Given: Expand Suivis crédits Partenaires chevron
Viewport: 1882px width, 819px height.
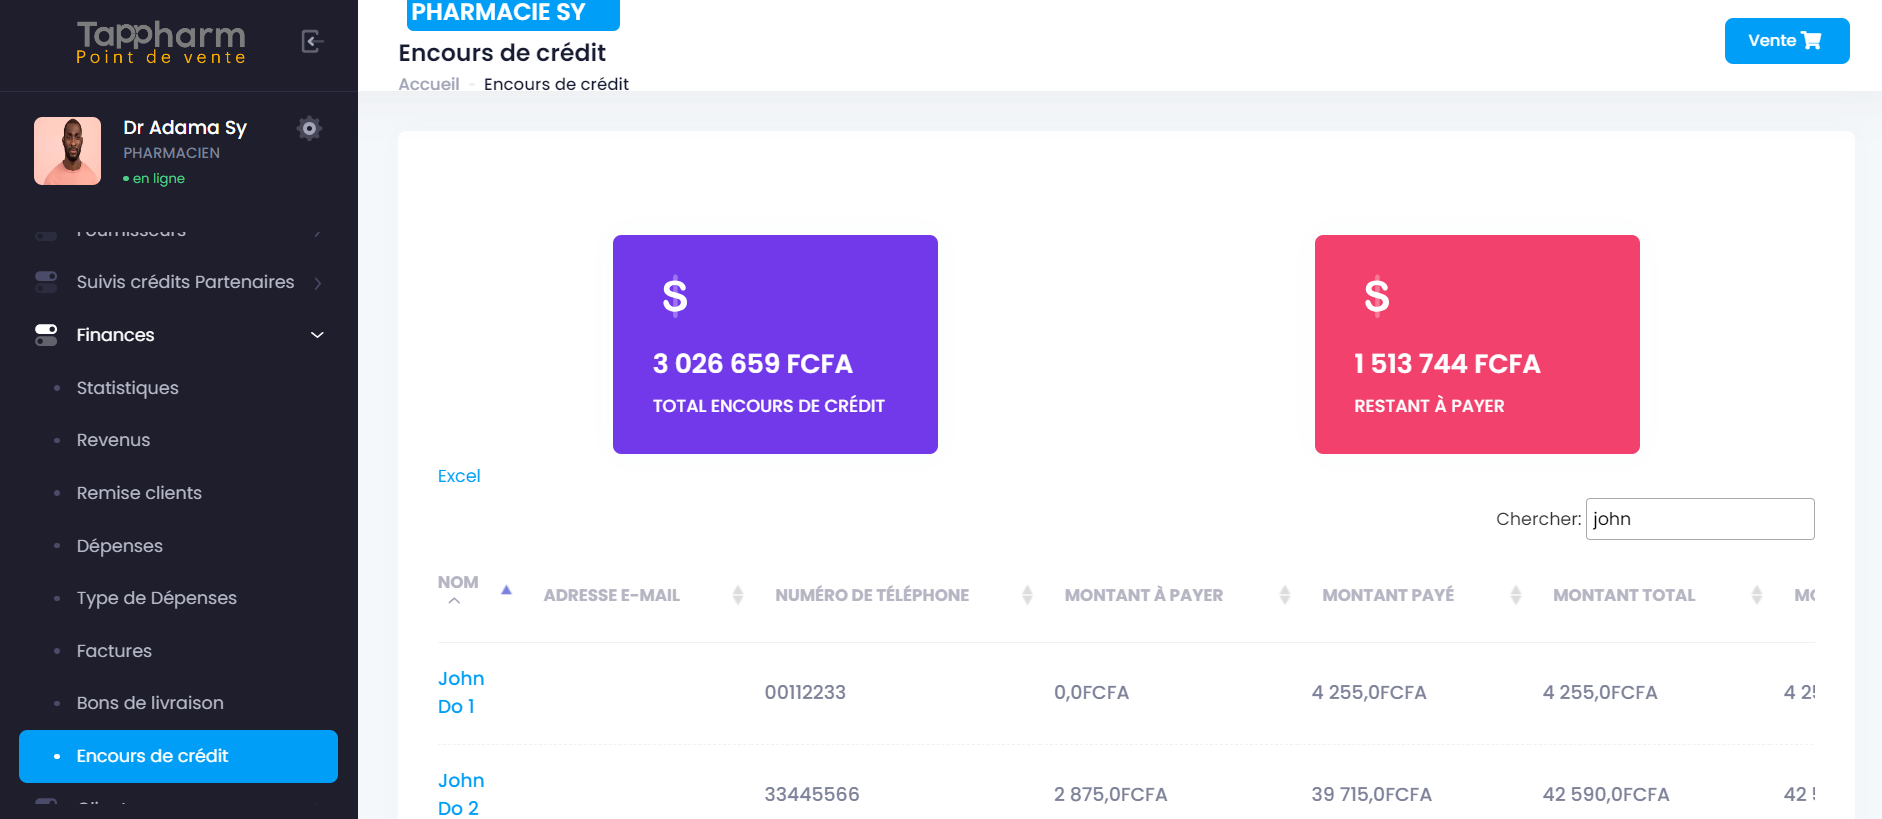Looking at the screenshot, I should (317, 283).
